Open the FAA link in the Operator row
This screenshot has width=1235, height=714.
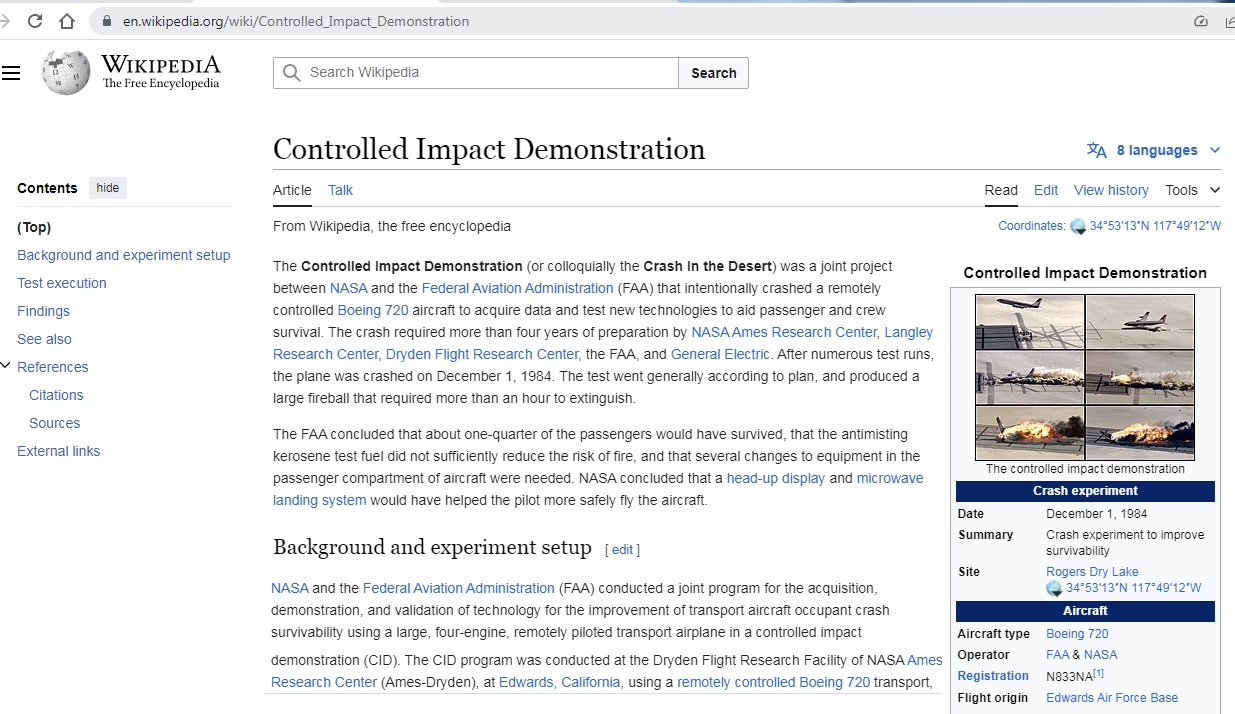pyautogui.click(x=1058, y=655)
